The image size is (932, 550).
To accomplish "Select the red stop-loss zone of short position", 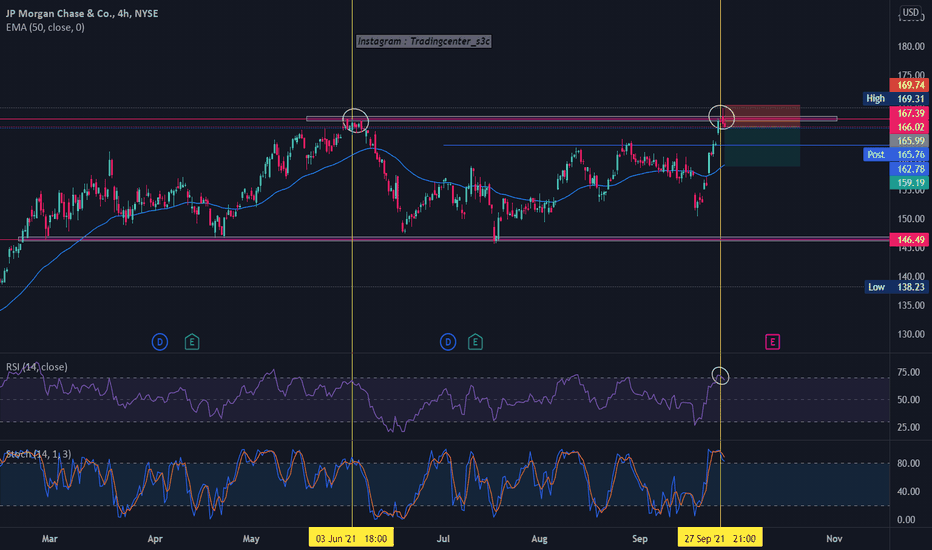I will pyautogui.click(x=763, y=116).
